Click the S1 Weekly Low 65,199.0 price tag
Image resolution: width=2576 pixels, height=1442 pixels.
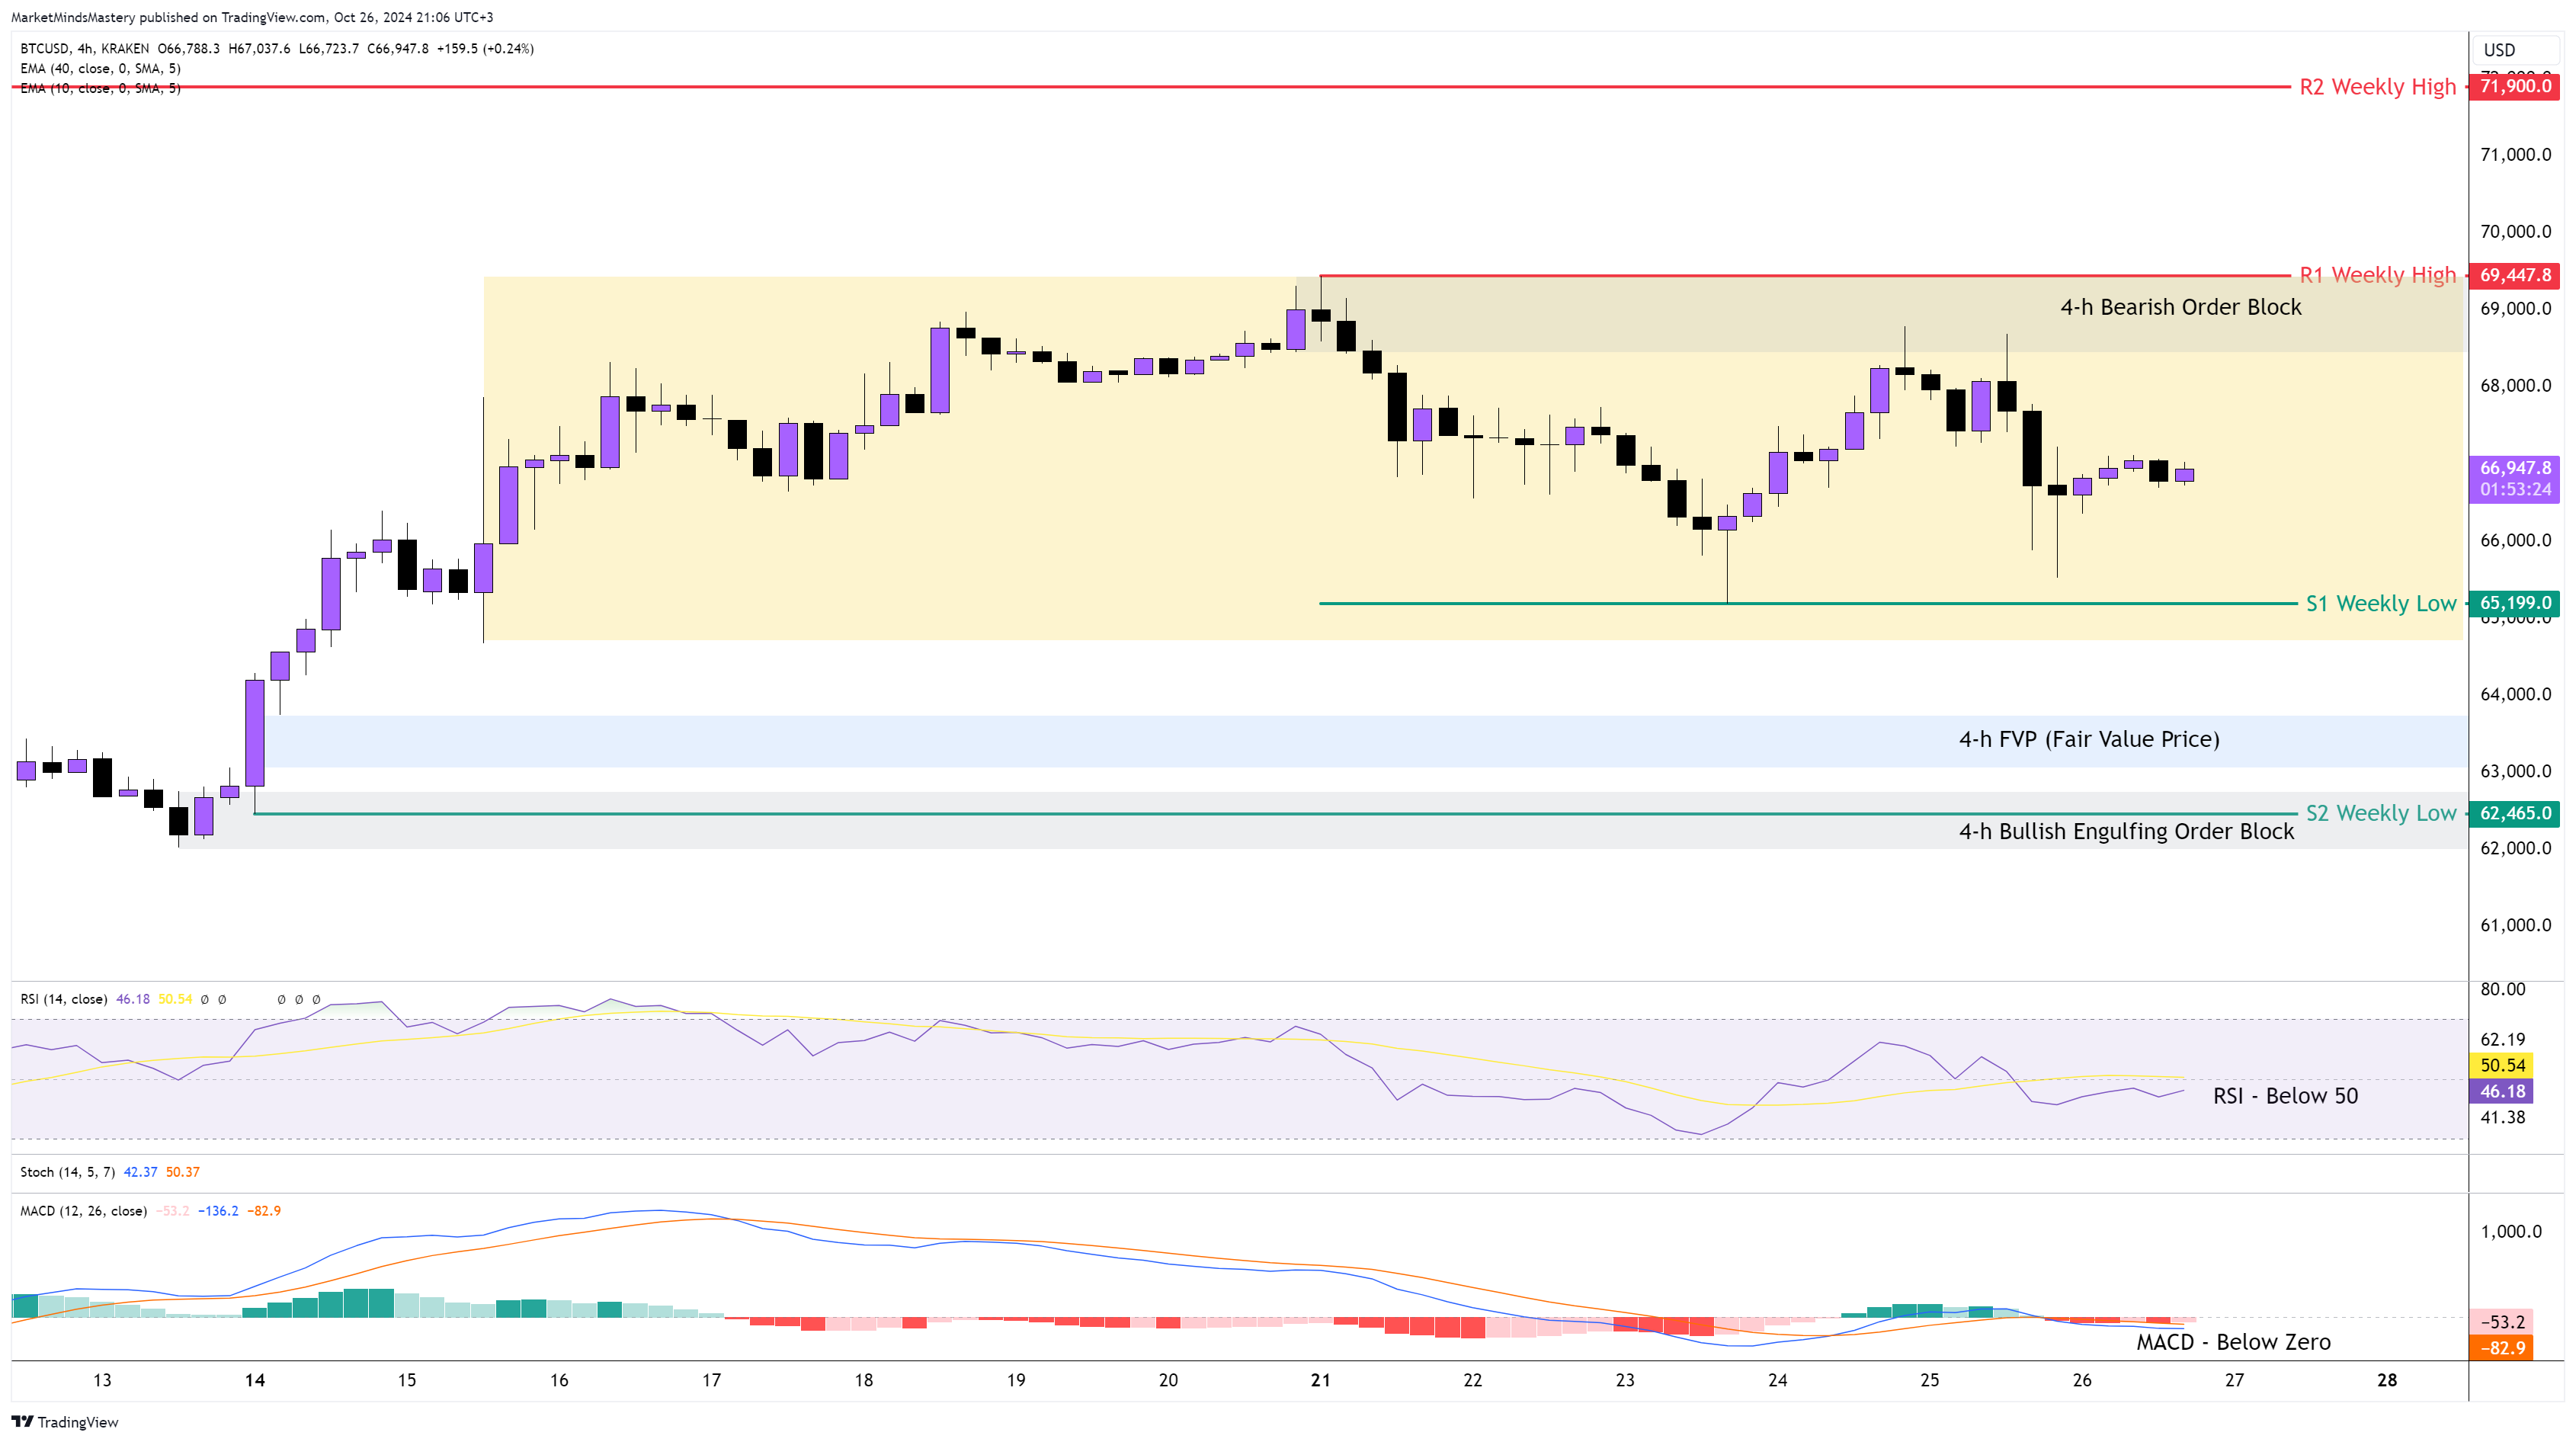click(2515, 603)
